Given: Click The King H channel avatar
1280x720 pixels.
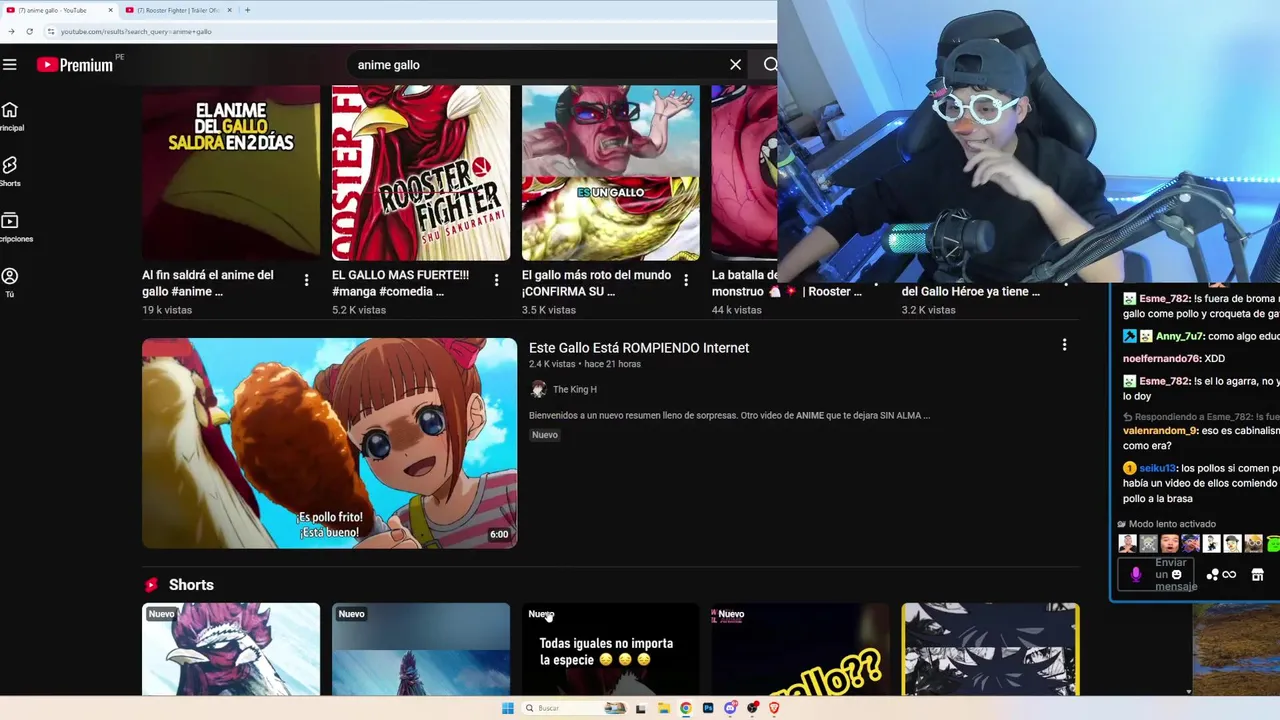Looking at the screenshot, I should [x=538, y=390].
